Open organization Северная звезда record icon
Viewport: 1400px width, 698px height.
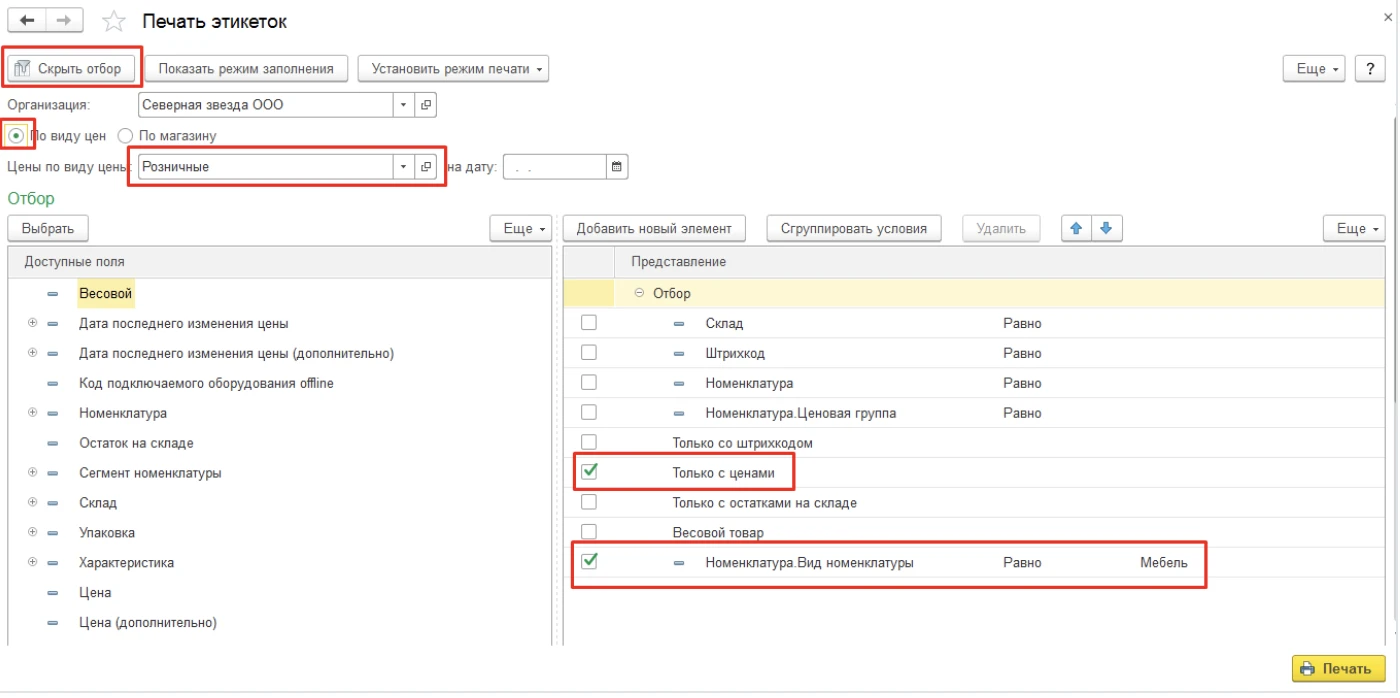(425, 105)
